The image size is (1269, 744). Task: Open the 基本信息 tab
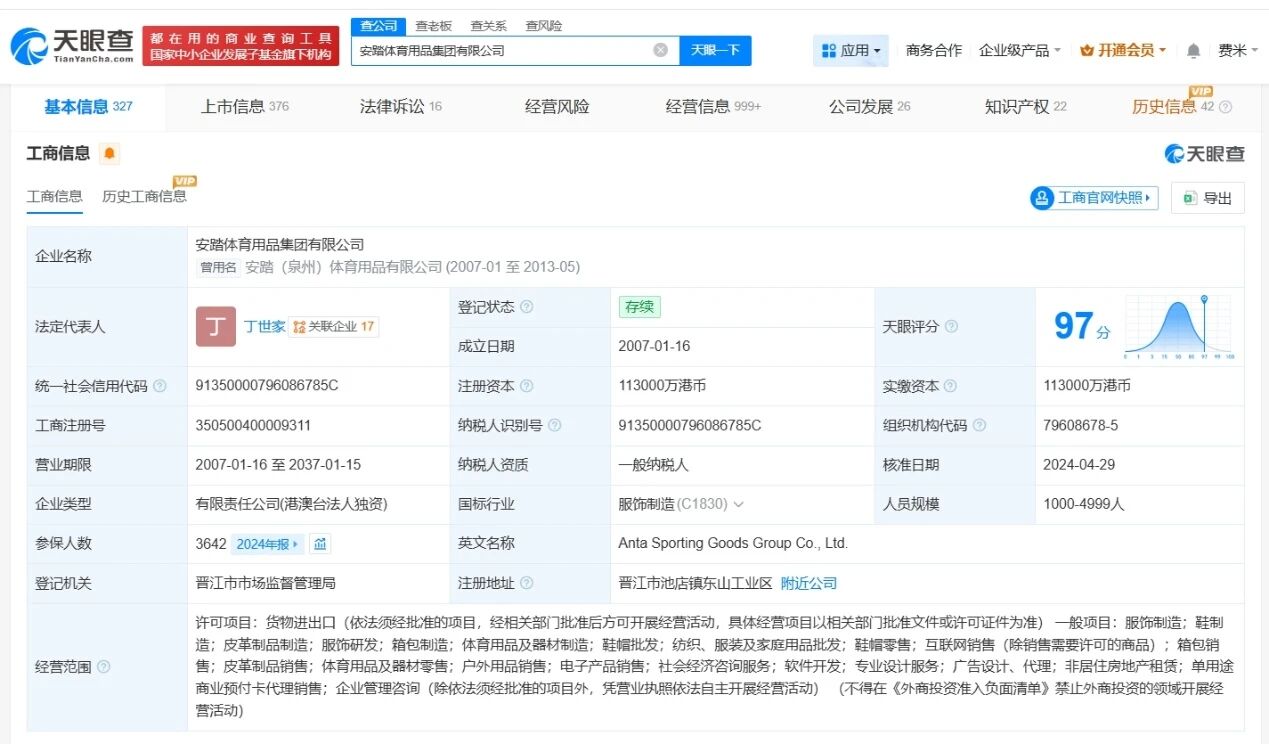(x=88, y=107)
